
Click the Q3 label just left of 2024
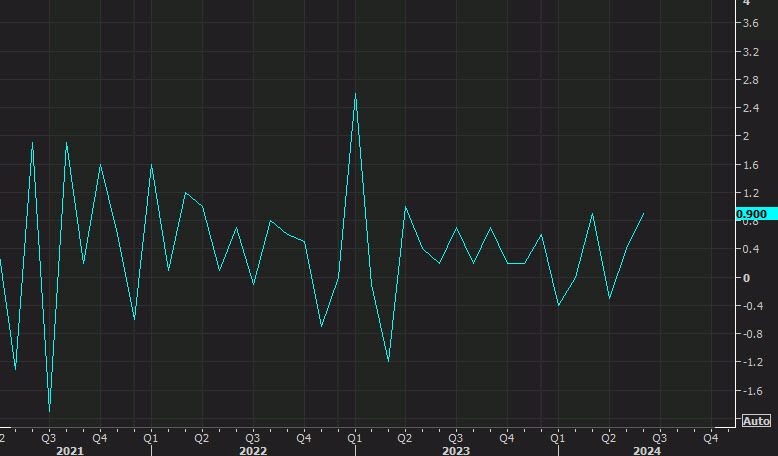659,437
